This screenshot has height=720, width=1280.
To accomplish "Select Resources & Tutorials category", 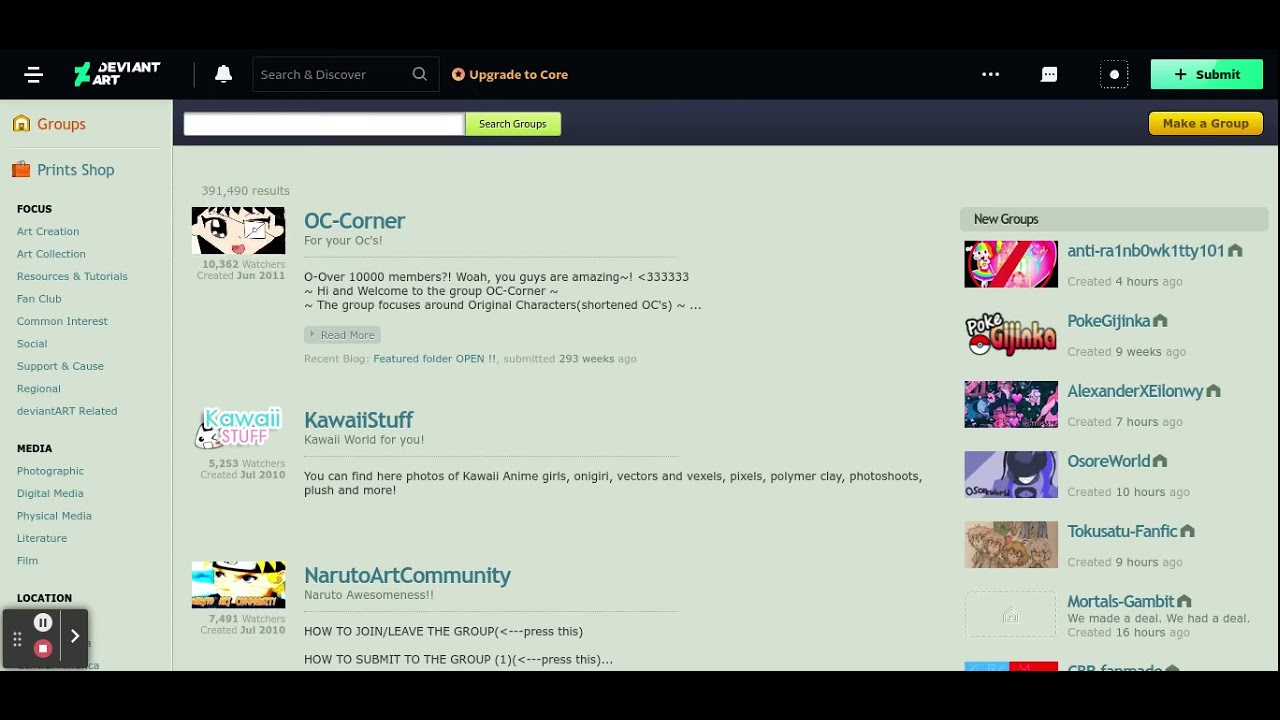I will click(x=72, y=276).
